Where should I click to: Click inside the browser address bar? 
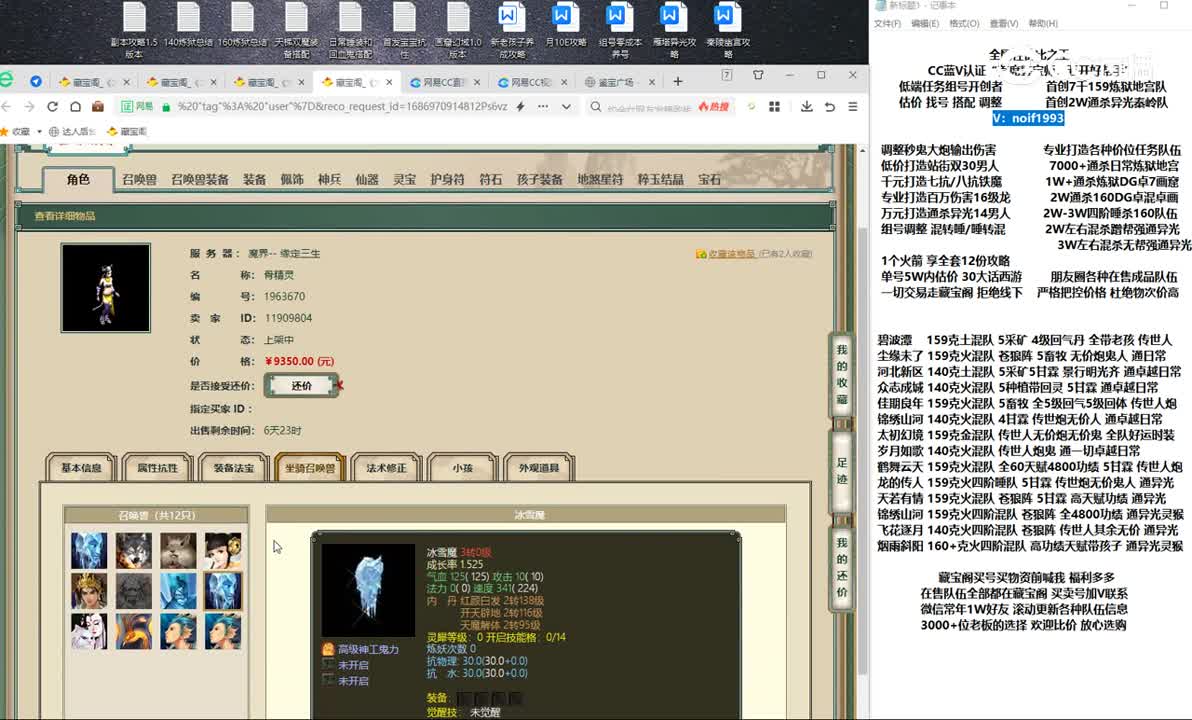click(342, 106)
